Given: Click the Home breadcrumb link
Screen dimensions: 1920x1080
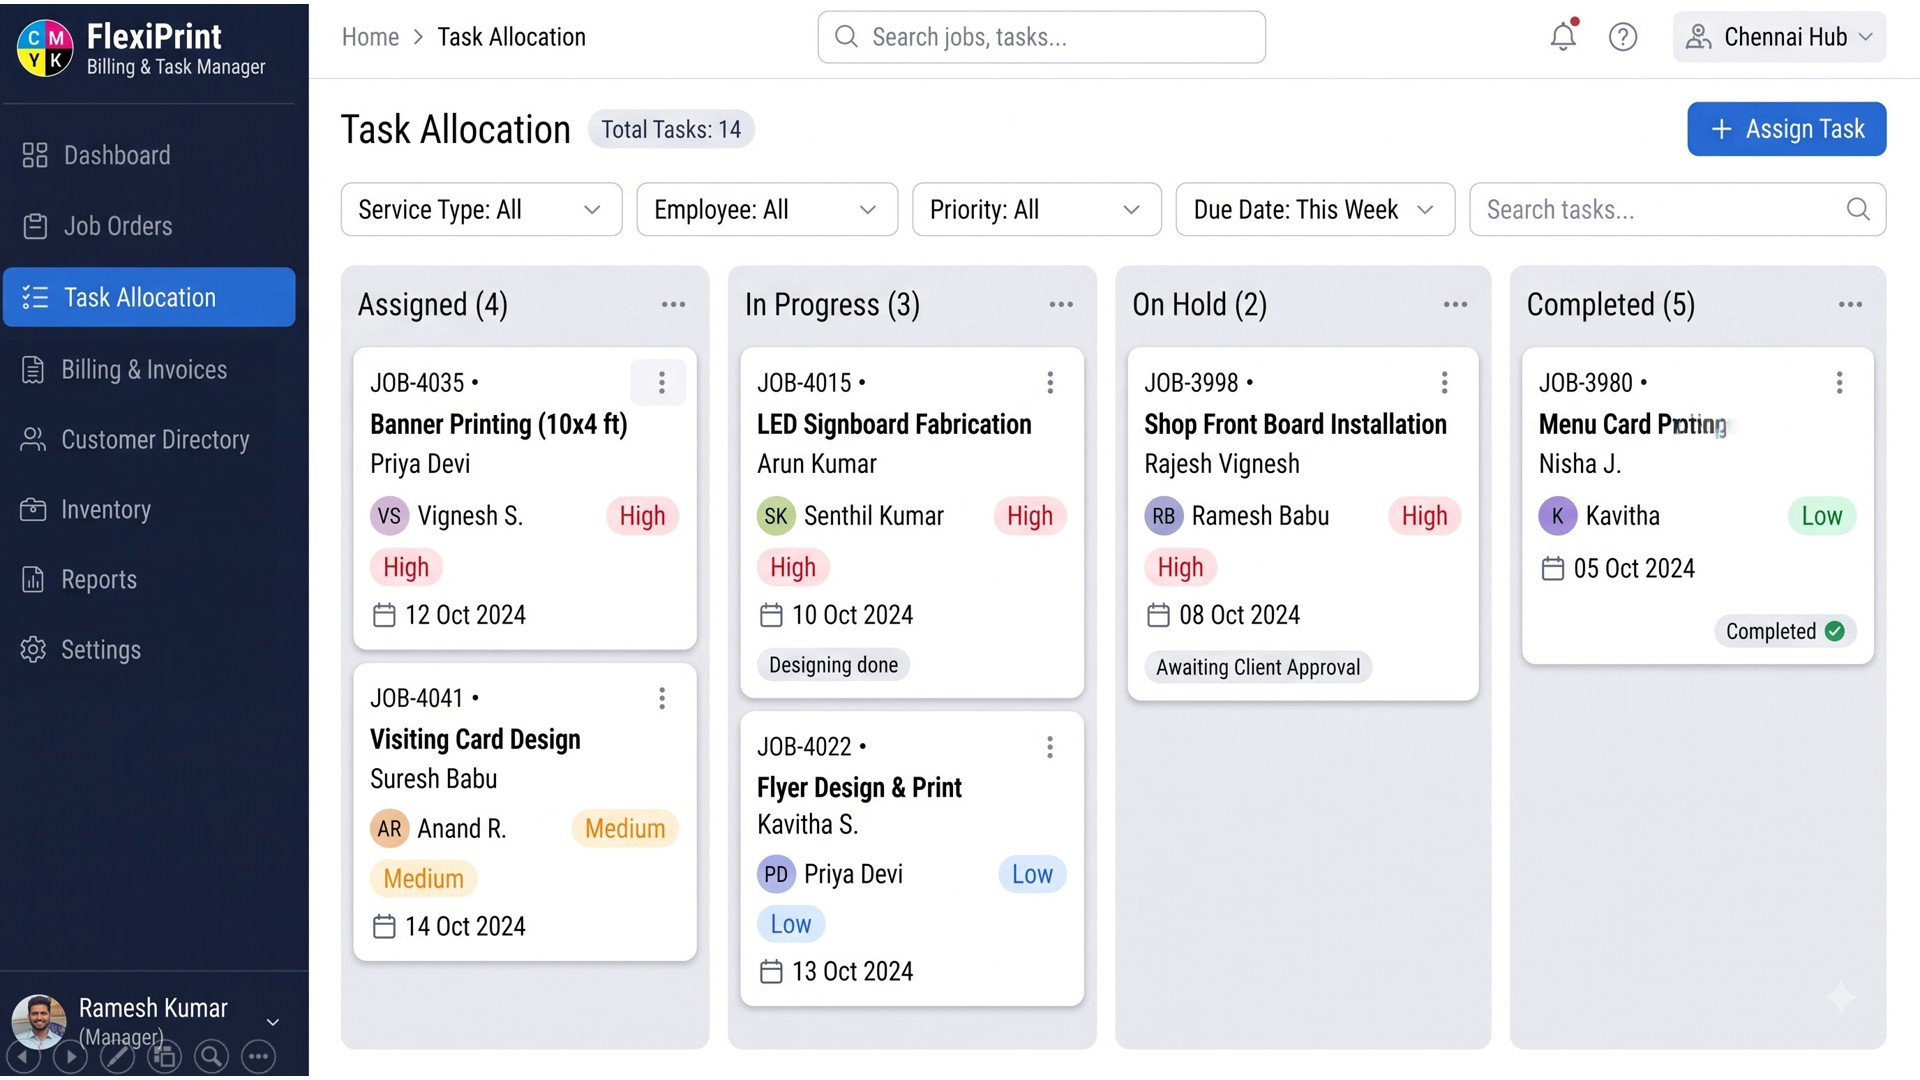Looking at the screenshot, I should click(370, 37).
